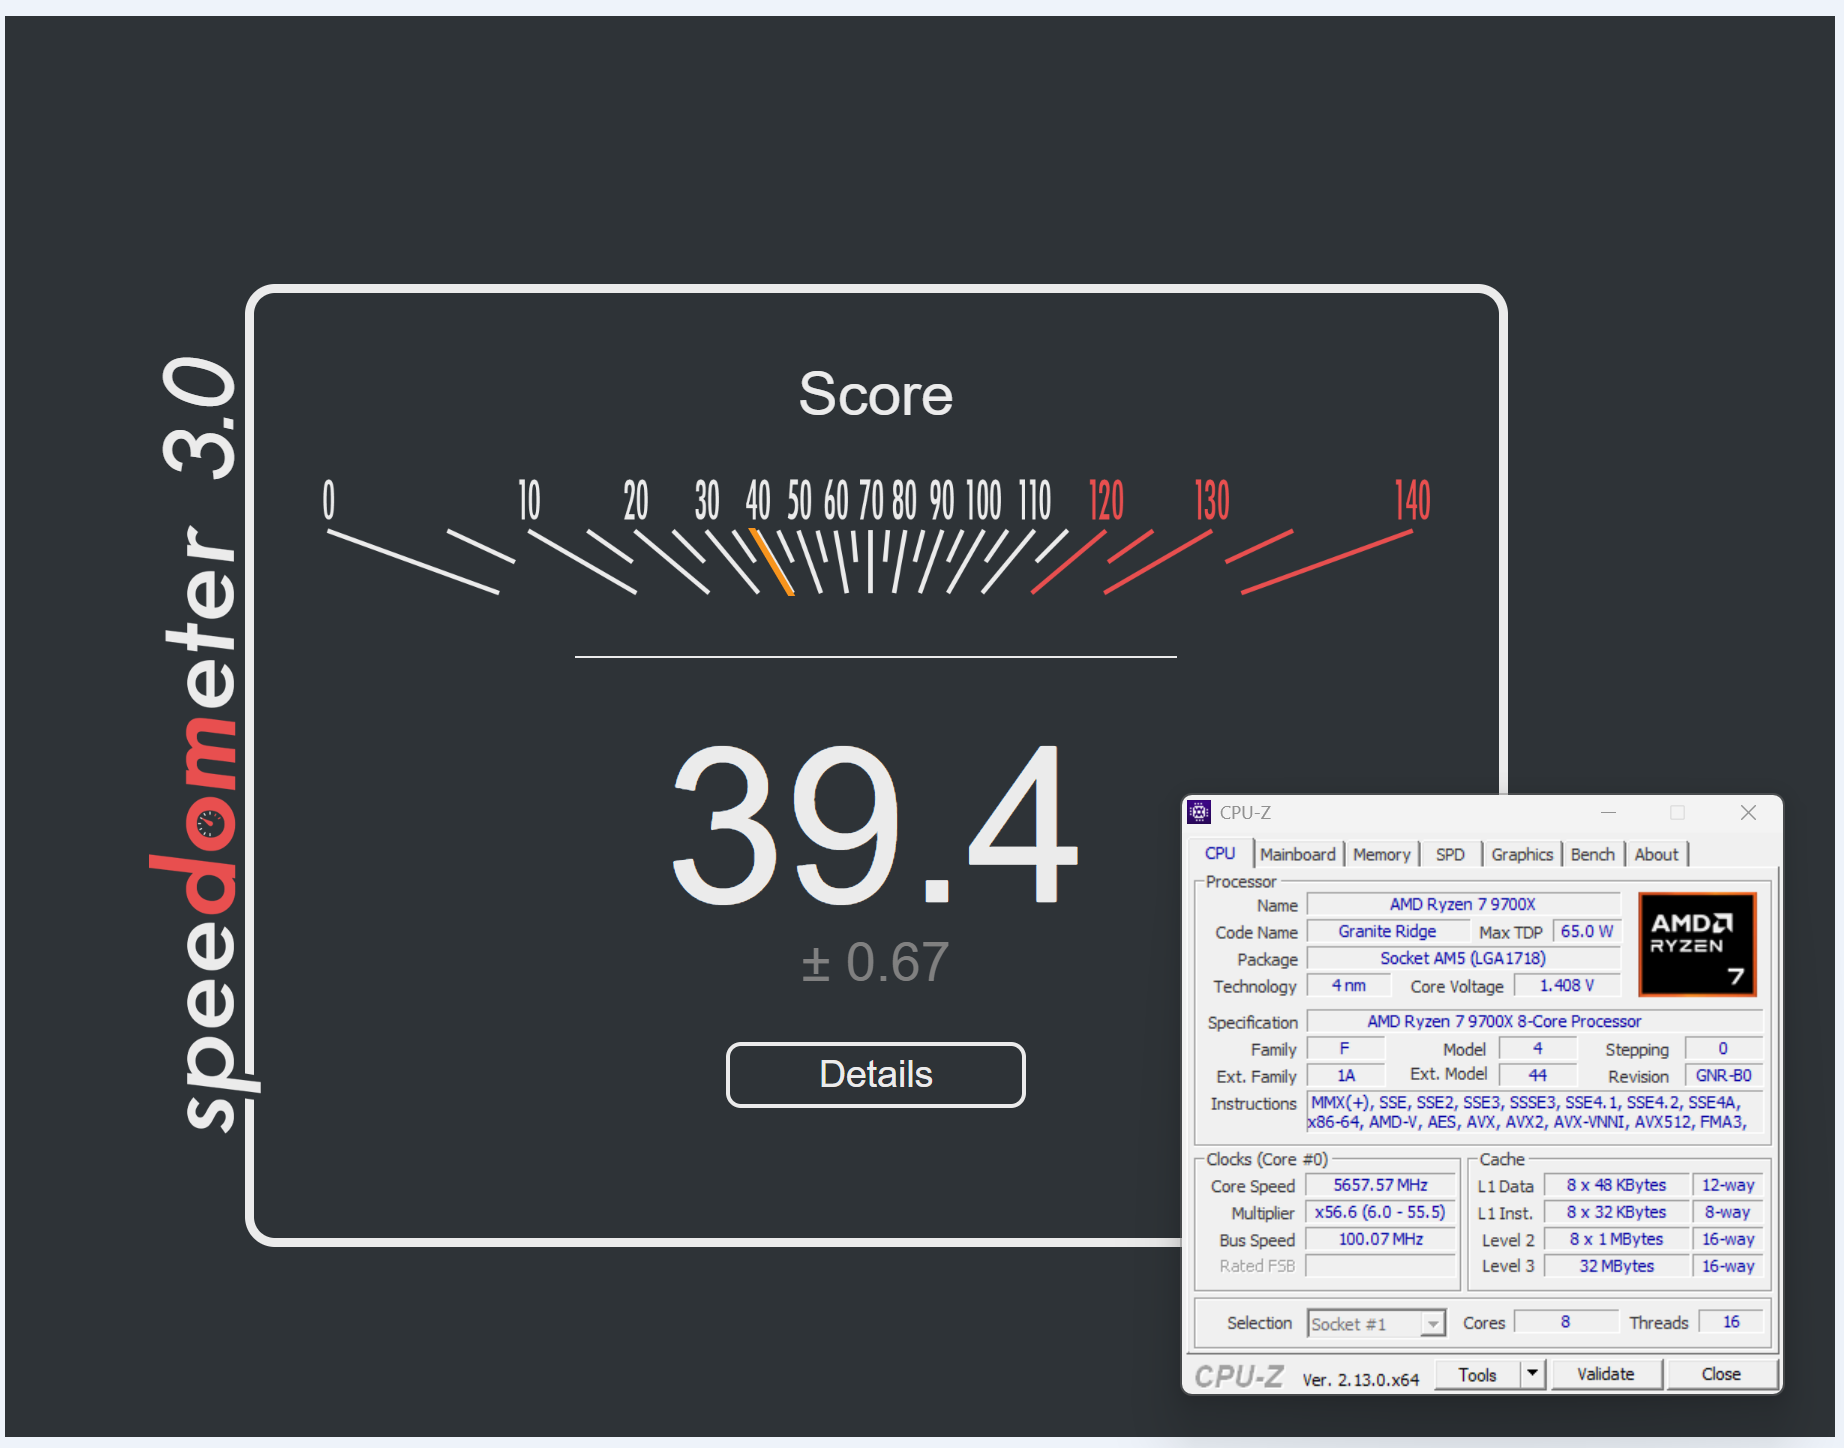
Task: Click the Multiplier value x56.6
Action: click(1381, 1212)
